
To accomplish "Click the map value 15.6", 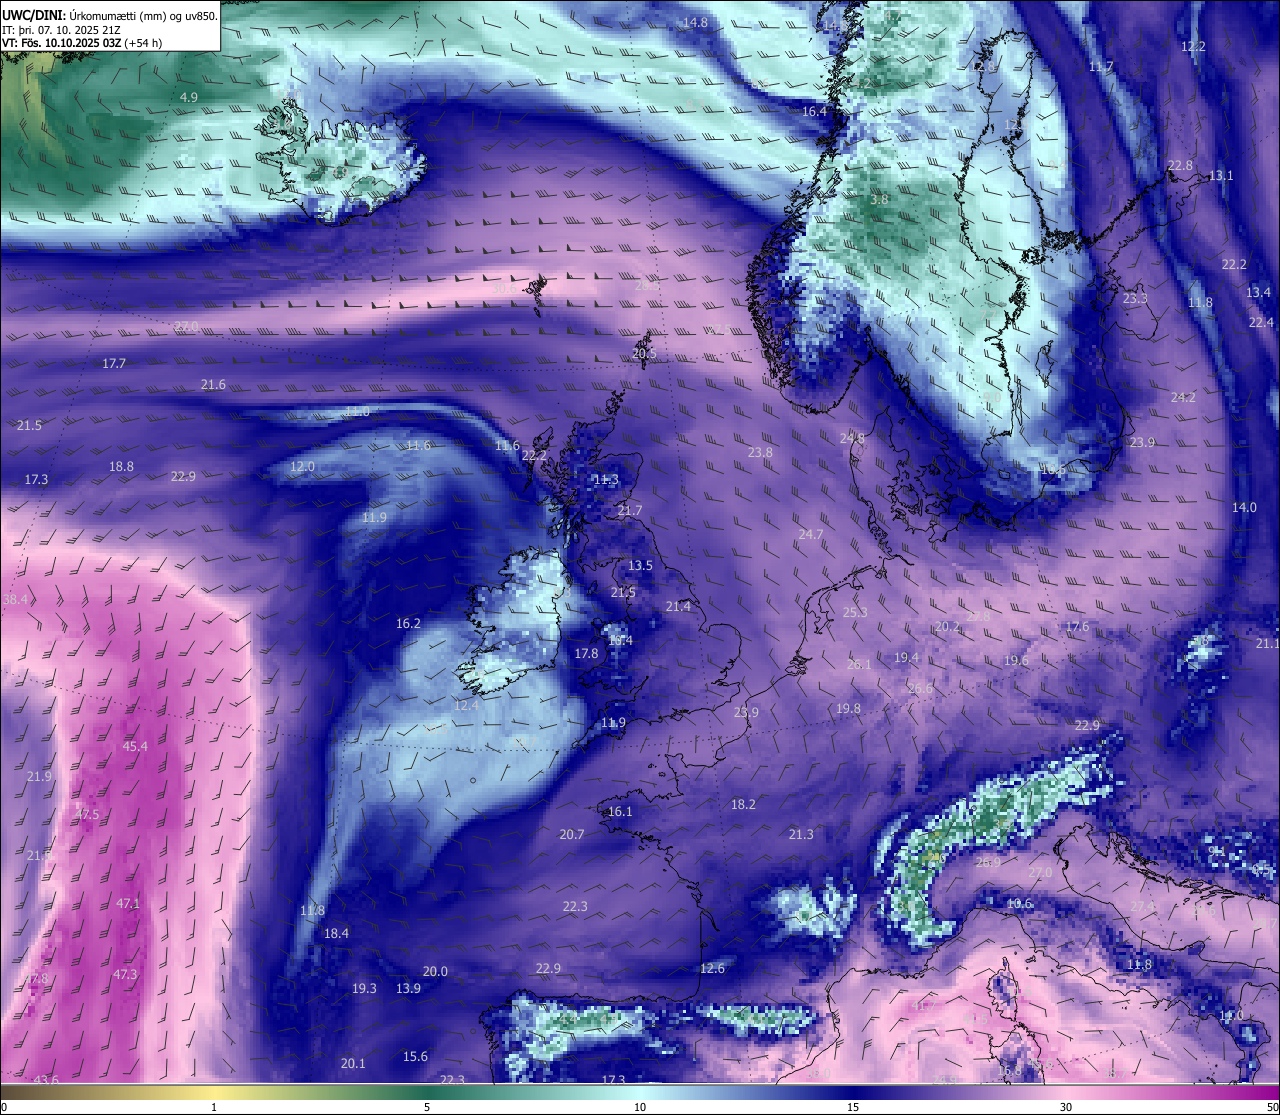I will pos(415,1056).
